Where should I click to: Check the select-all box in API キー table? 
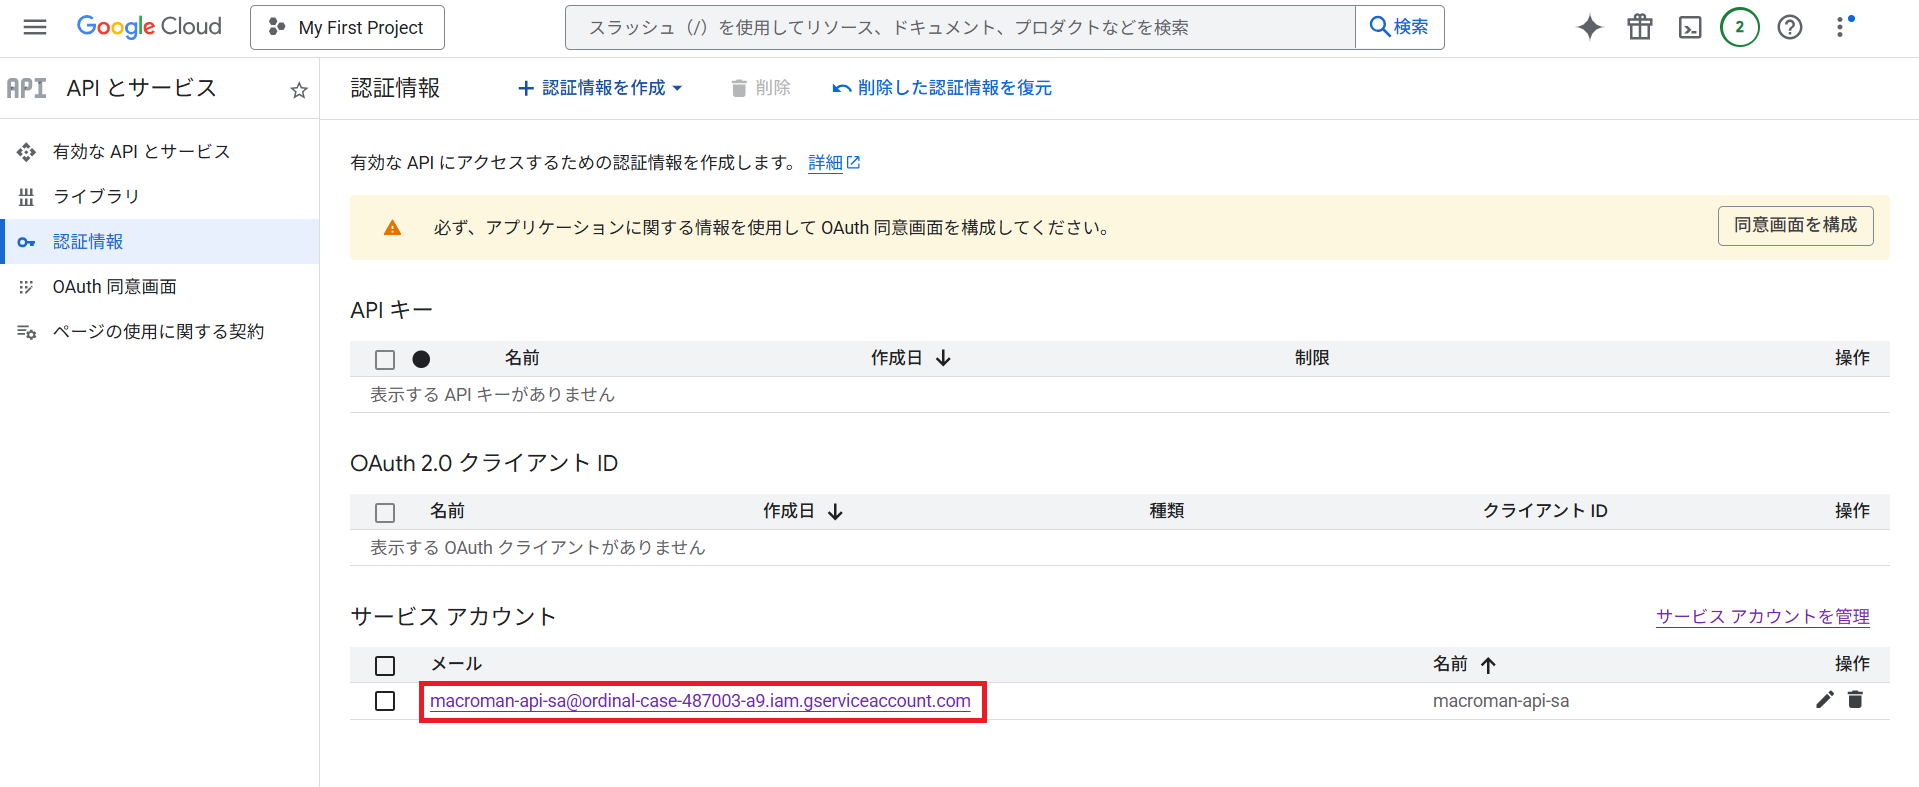click(385, 359)
